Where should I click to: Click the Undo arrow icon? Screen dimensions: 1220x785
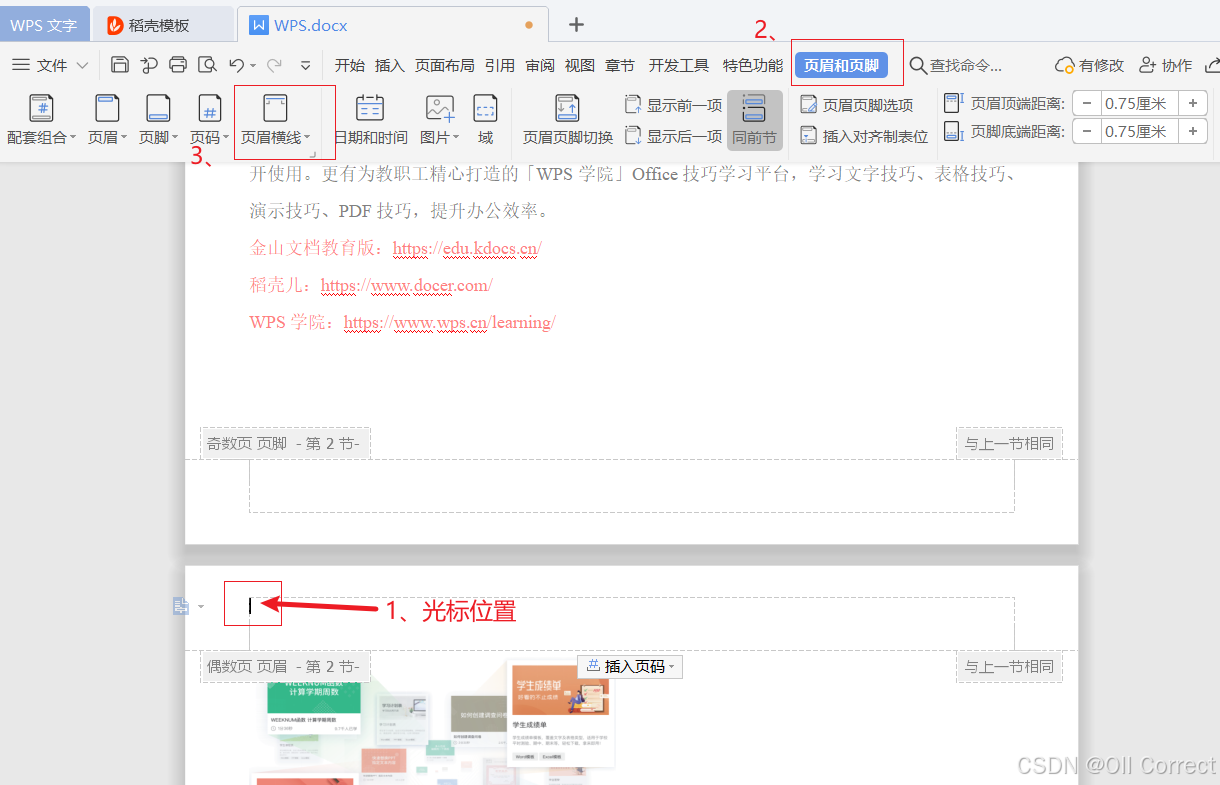pyautogui.click(x=236, y=65)
